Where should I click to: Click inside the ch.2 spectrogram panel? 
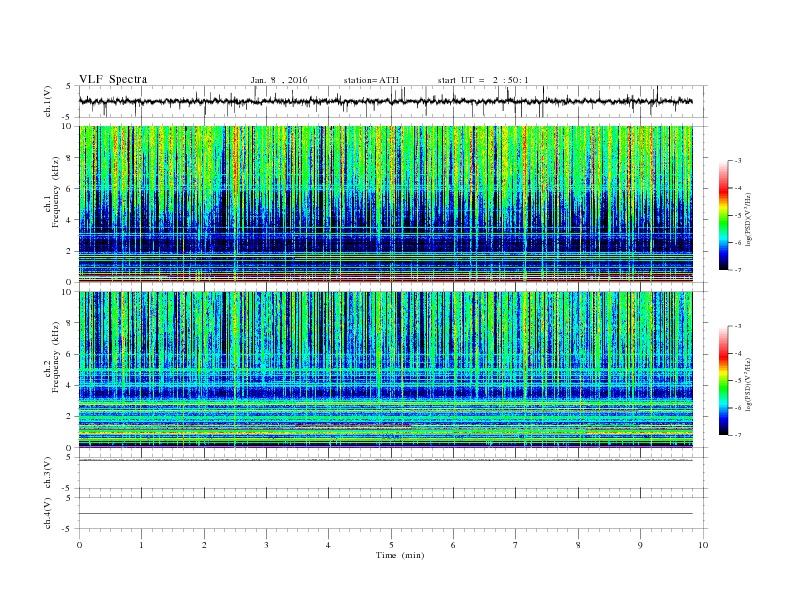[385, 369]
